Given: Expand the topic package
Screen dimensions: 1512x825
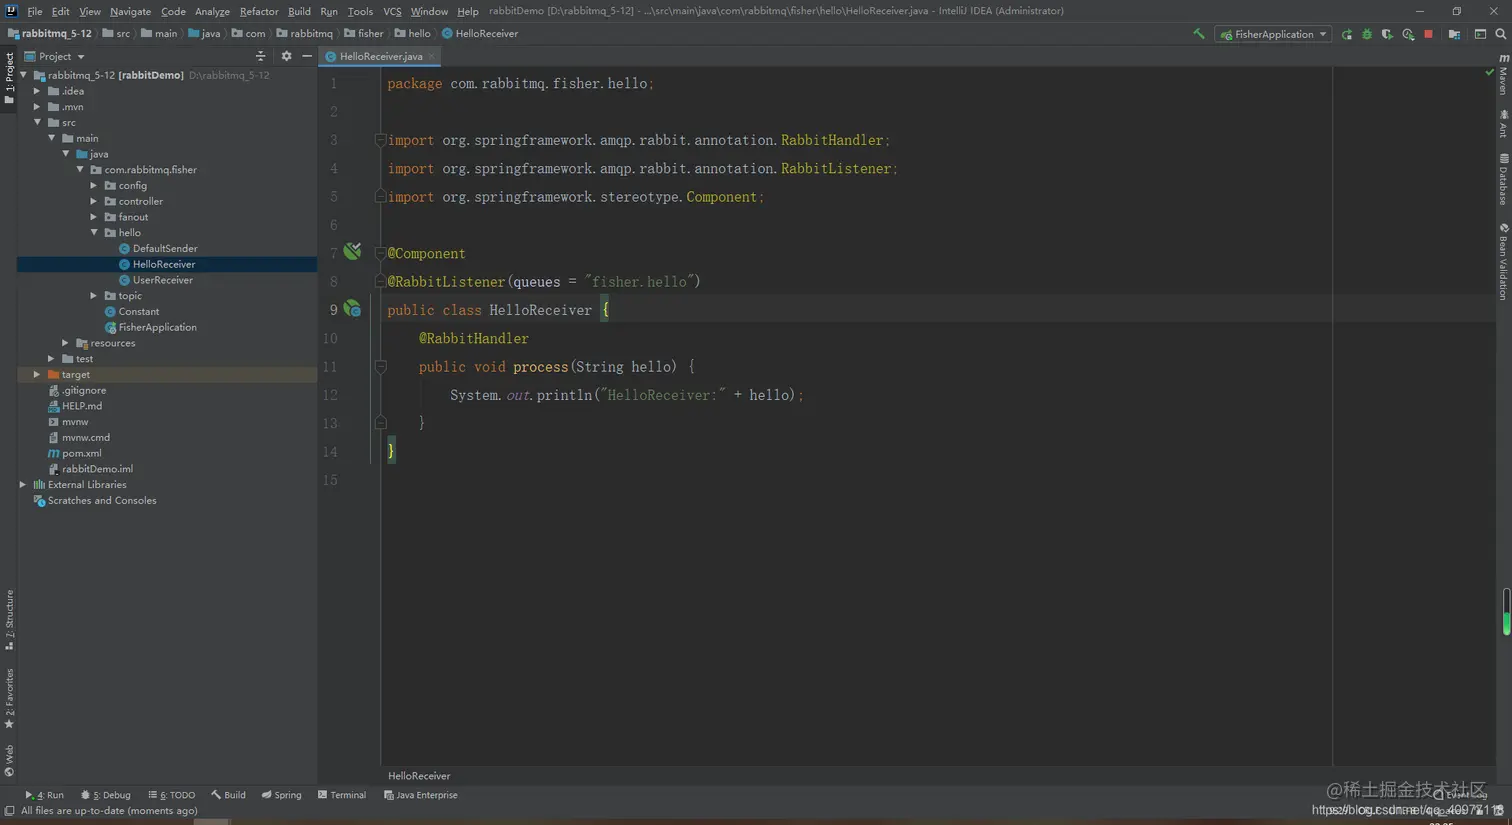Looking at the screenshot, I should point(94,296).
